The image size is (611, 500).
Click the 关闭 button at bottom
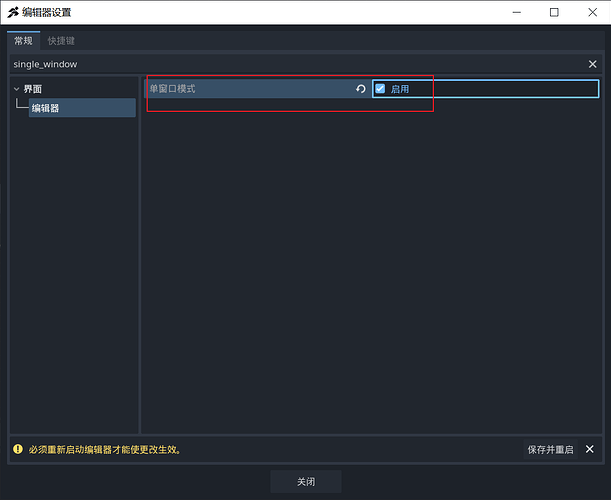pos(306,482)
